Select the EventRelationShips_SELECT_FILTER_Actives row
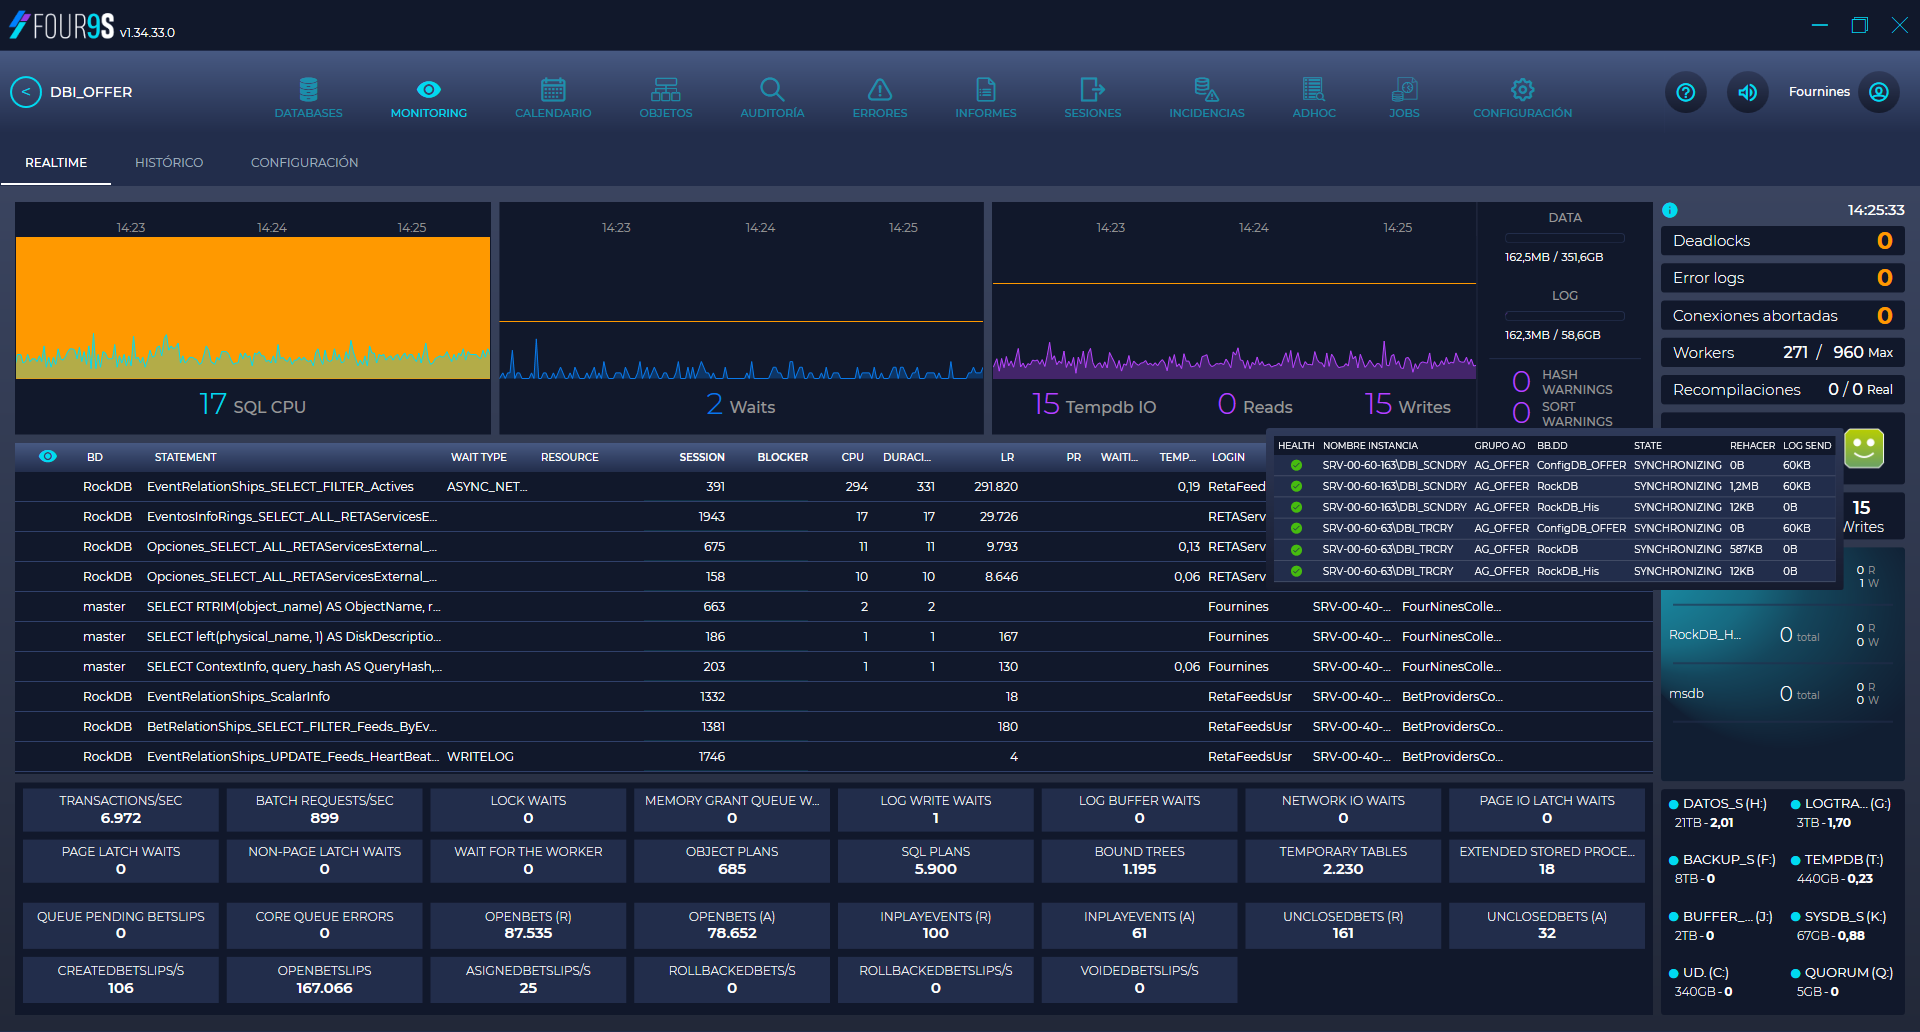The height and width of the screenshot is (1032, 1920). tap(280, 487)
